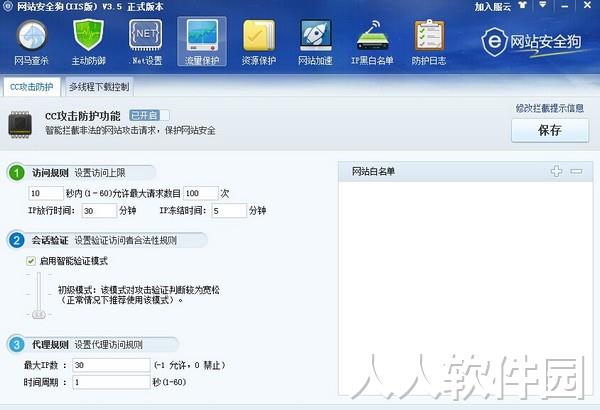This screenshot has width=600, height=410.
Task: Add an entry to 网站白名单 with the plus icon
Action: point(556,171)
